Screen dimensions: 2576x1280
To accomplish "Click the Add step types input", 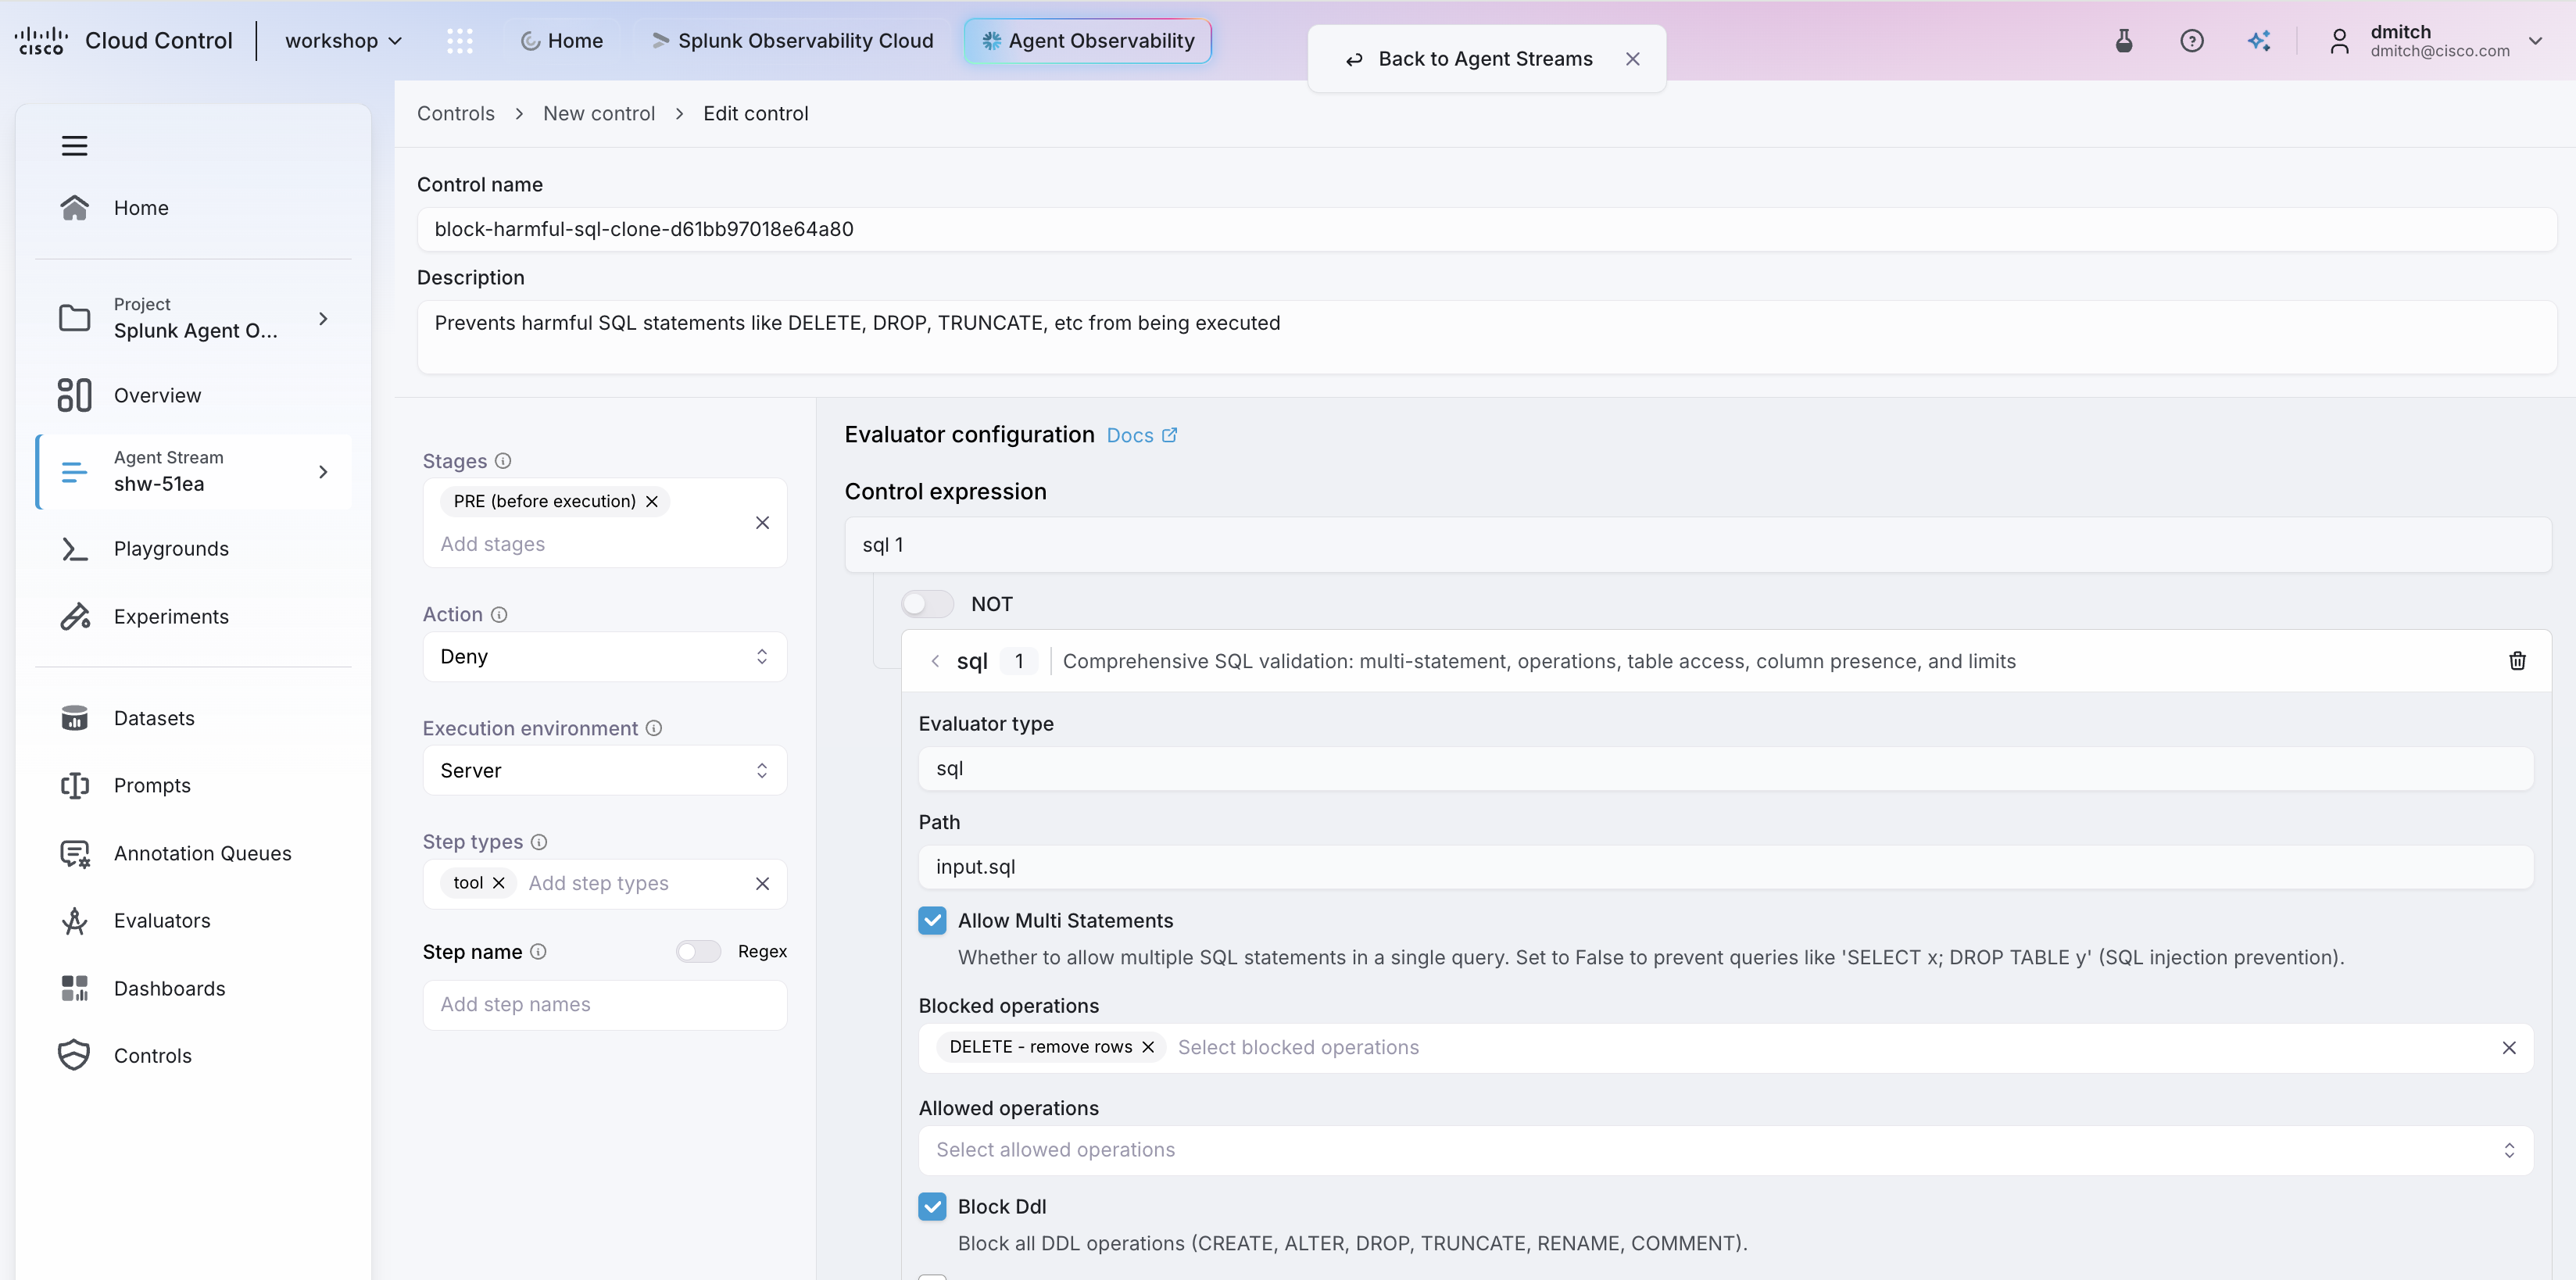I will pos(598,883).
